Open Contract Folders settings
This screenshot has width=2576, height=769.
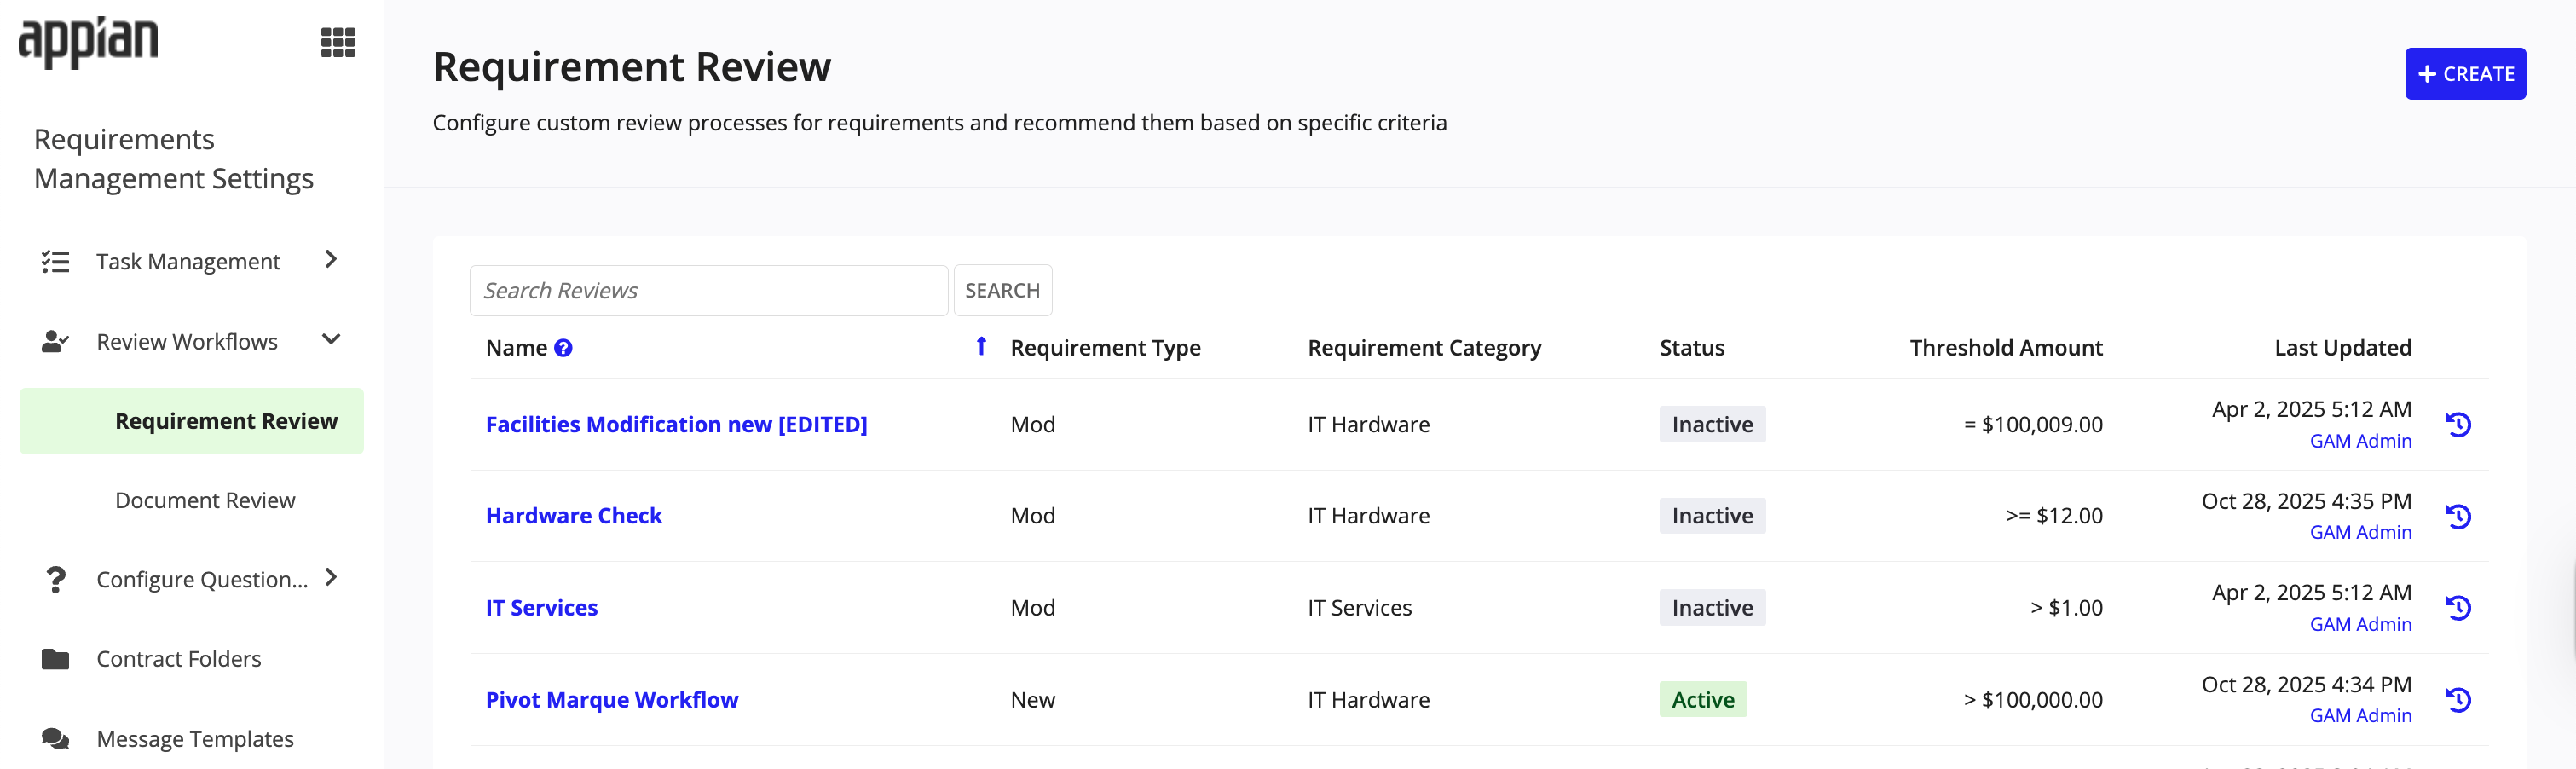179,659
